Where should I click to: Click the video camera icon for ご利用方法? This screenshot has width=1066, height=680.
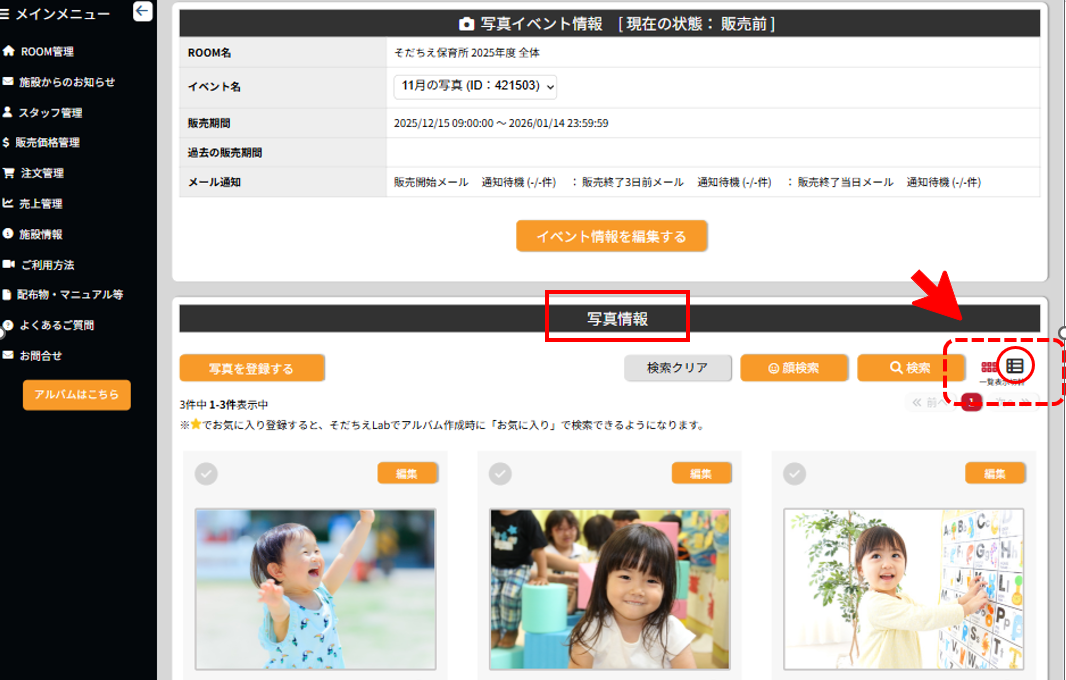[8, 265]
